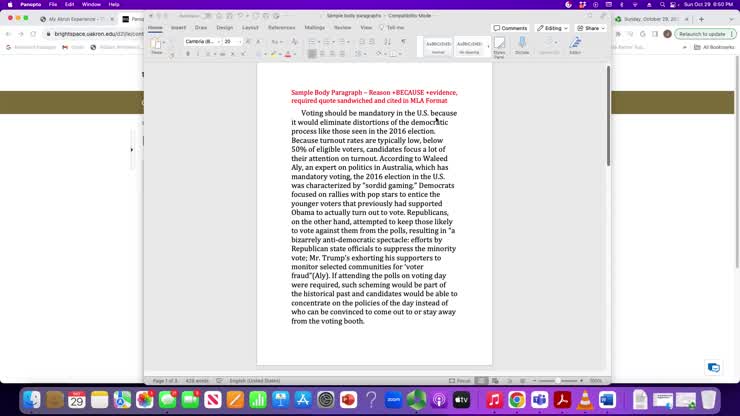Open Finder from the Dock
Image resolution: width=740 pixels, height=416 pixels.
click(x=32, y=400)
